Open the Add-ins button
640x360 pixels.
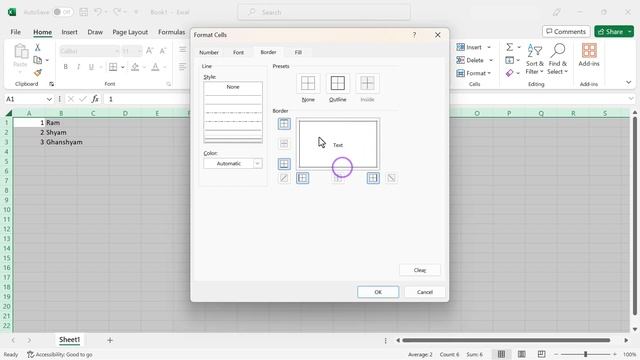click(x=589, y=55)
